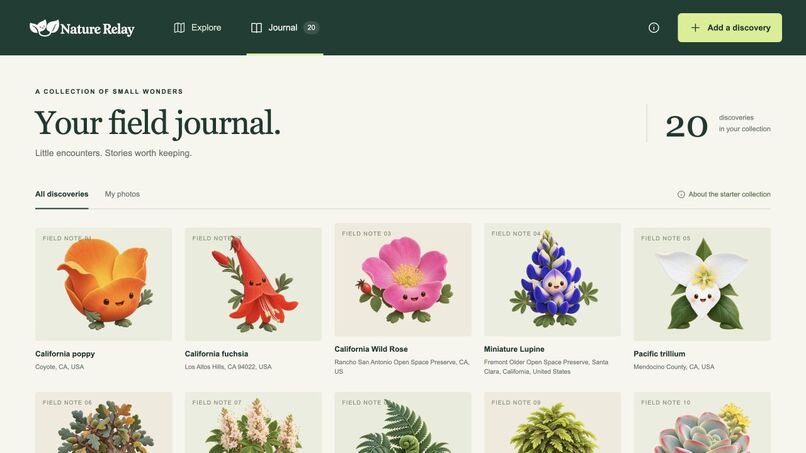
Task: Select the All discoveries tab
Action: click(x=62, y=194)
